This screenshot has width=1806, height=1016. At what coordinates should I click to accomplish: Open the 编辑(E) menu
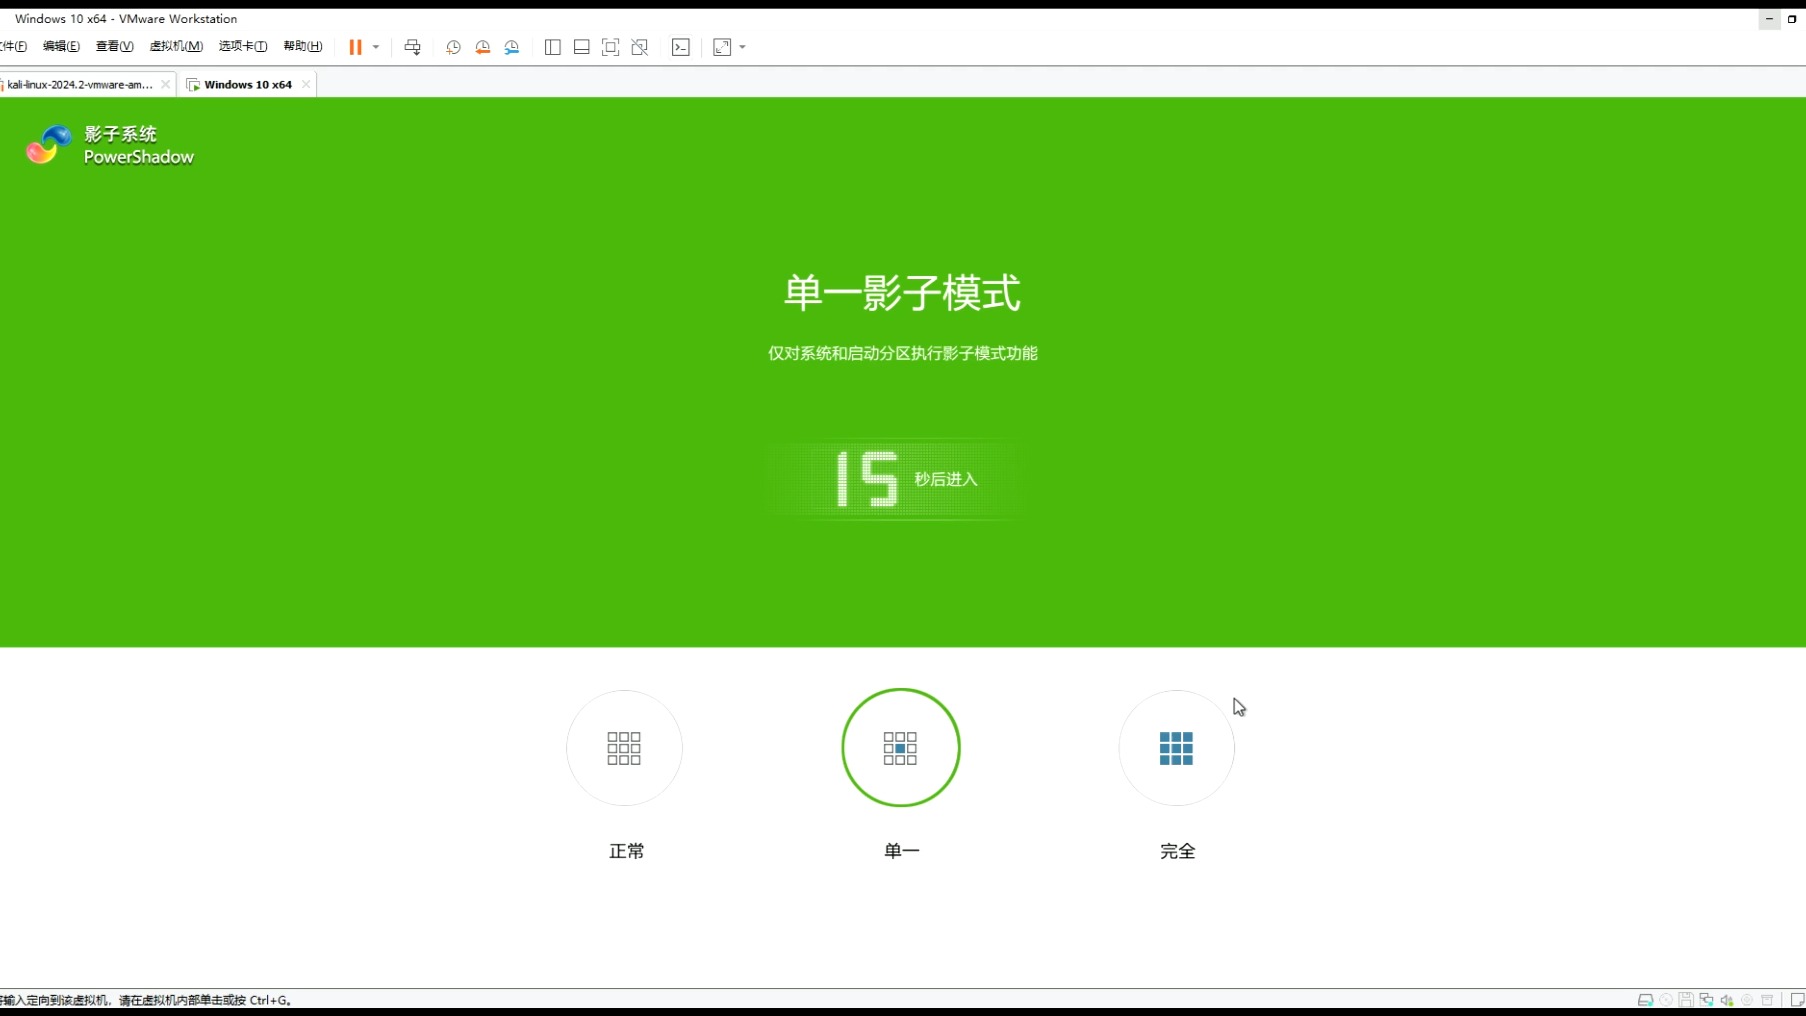pos(61,46)
